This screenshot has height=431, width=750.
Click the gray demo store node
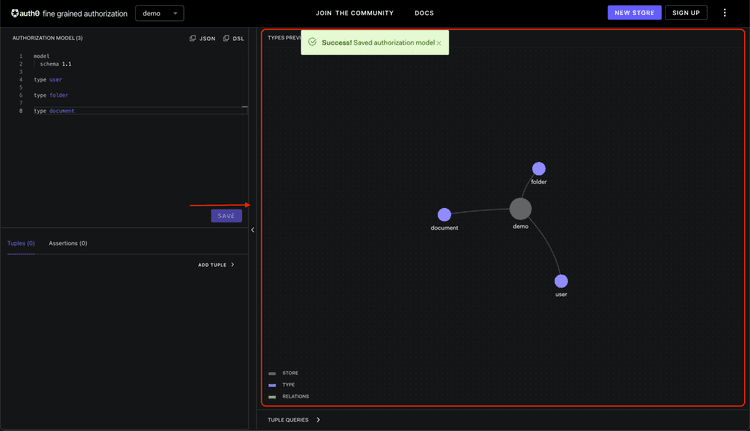pyautogui.click(x=520, y=209)
